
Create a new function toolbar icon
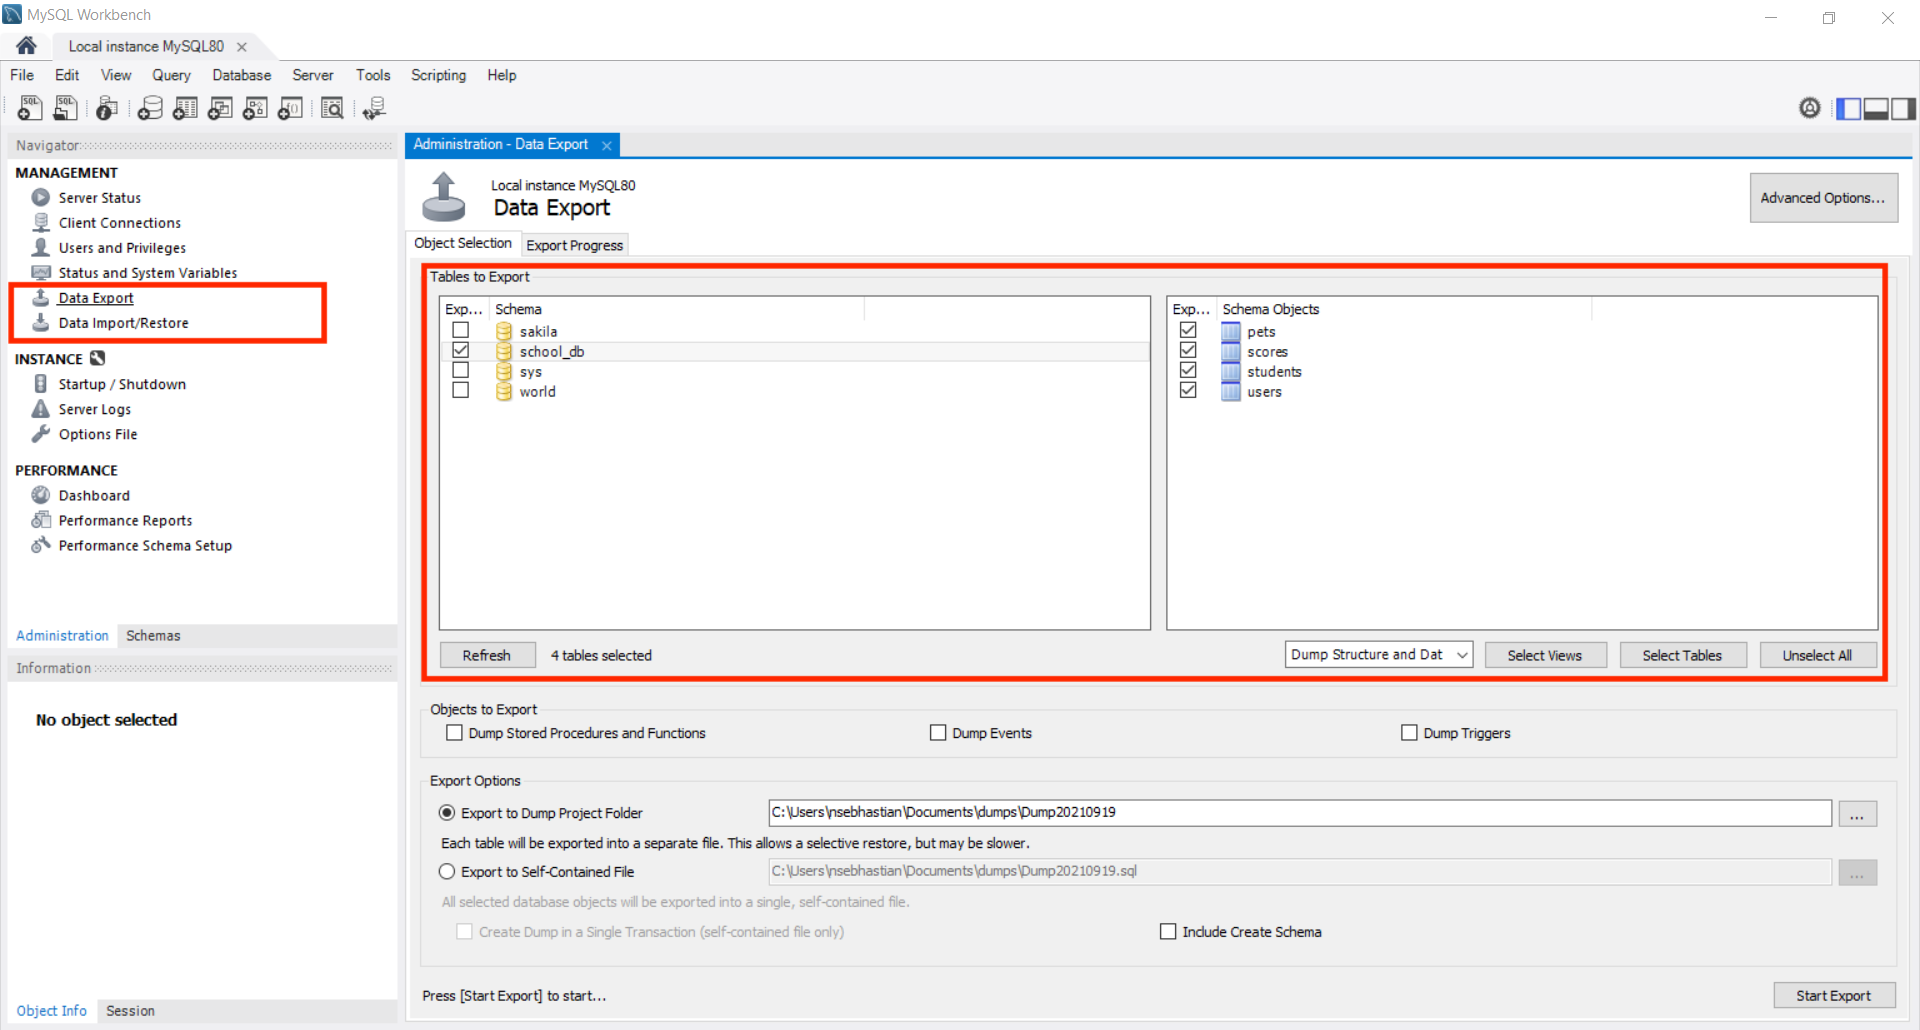pyautogui.click(x=290, y=108)
